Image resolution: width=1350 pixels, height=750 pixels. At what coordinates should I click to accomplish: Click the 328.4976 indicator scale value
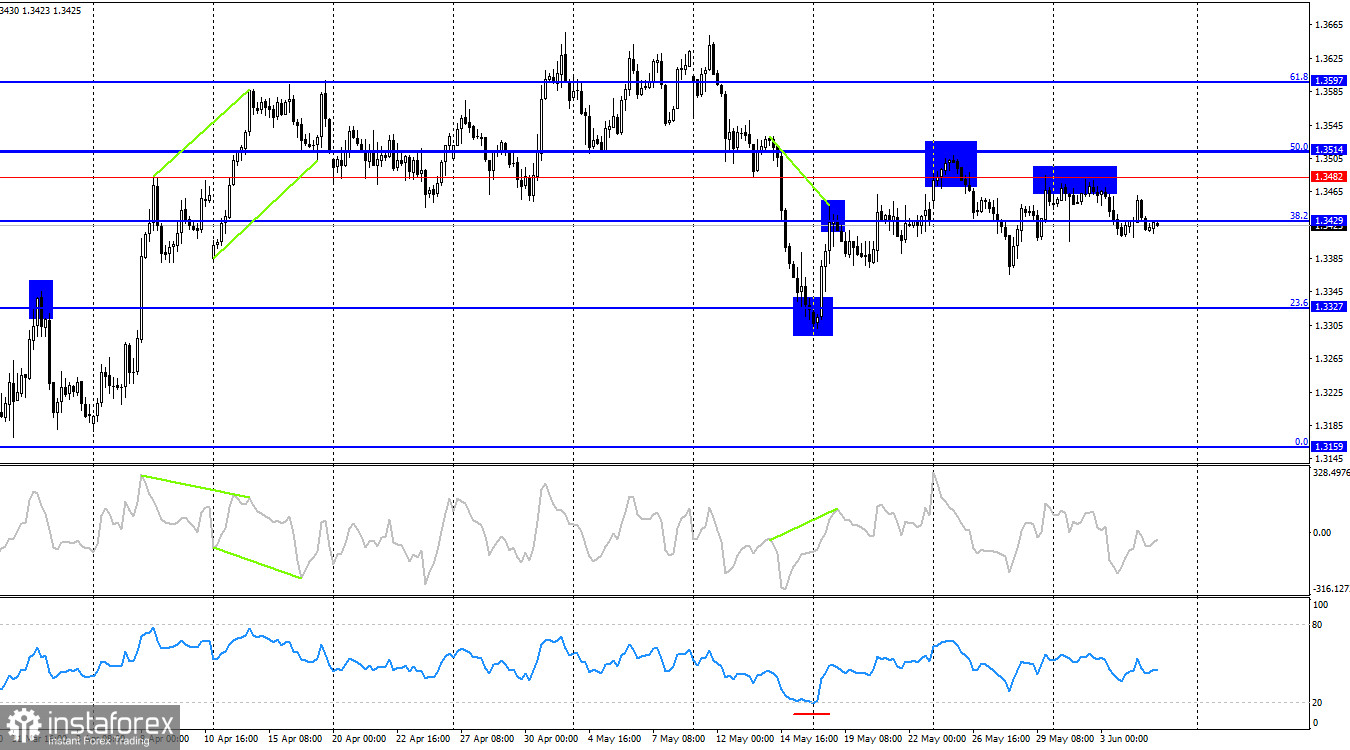tap(1330, 473)
